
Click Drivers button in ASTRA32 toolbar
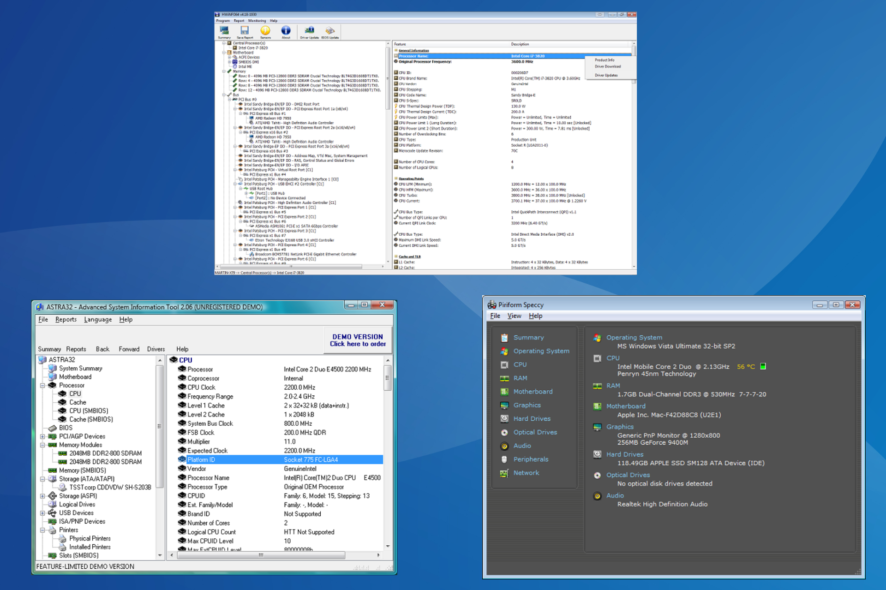pyautogui.click(x=156, y=349)
